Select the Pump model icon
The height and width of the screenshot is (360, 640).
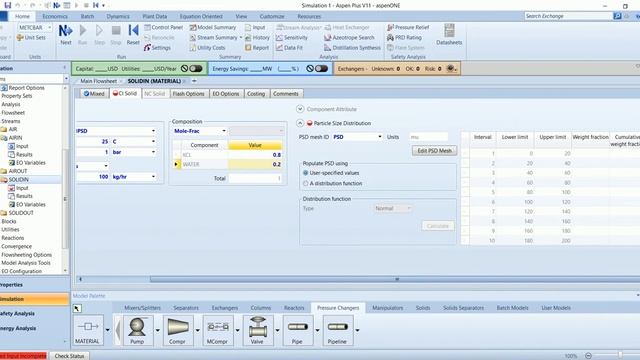click(x=138, y=330)
